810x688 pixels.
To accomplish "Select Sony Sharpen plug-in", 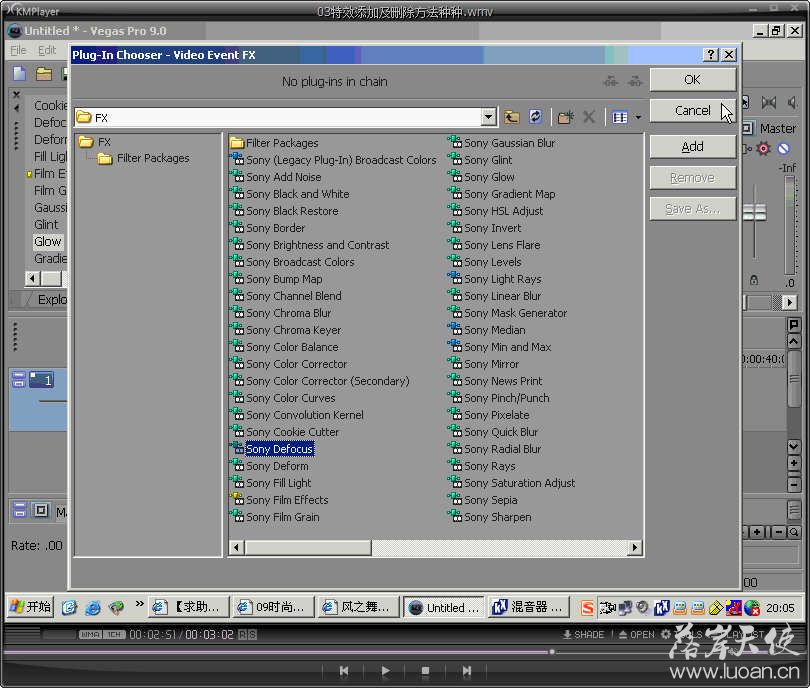I will pyautogui.click(x=497, y=517).
